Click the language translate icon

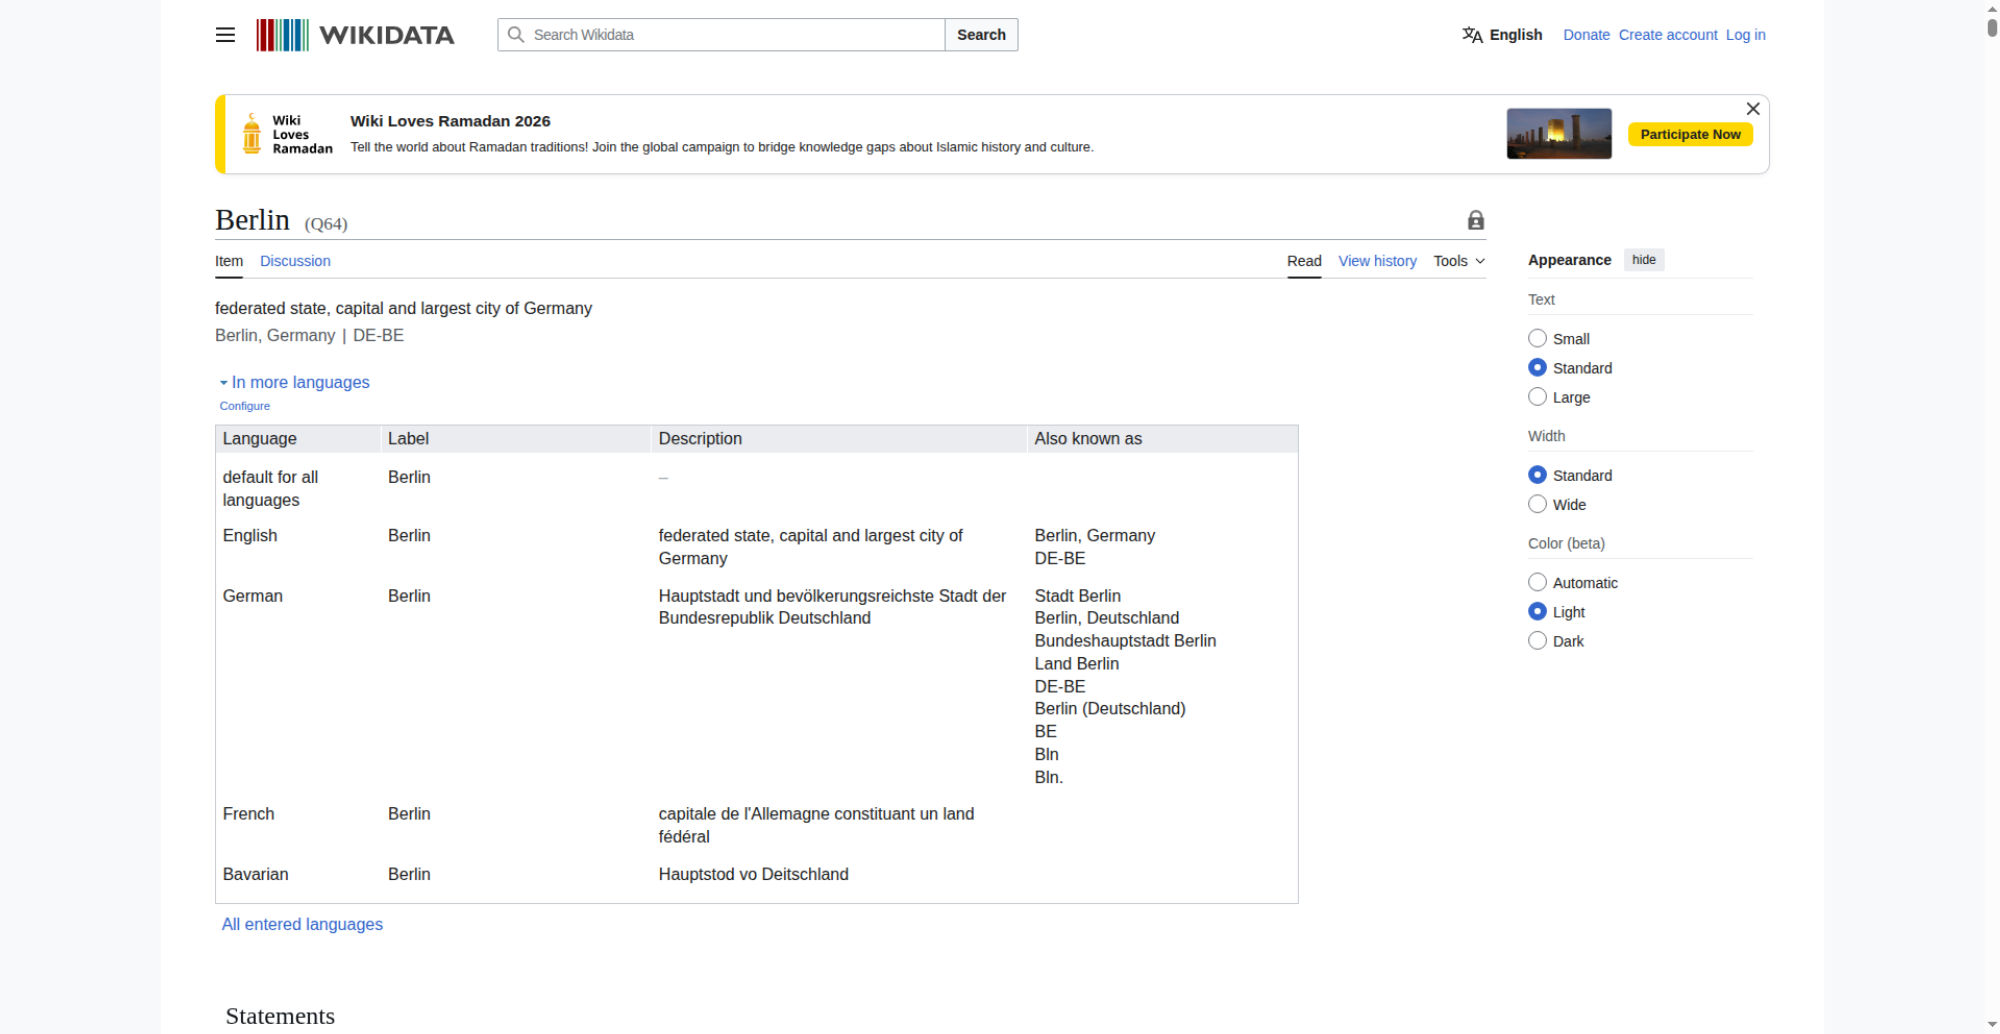pyautogui.click(x=1472, y=35)
